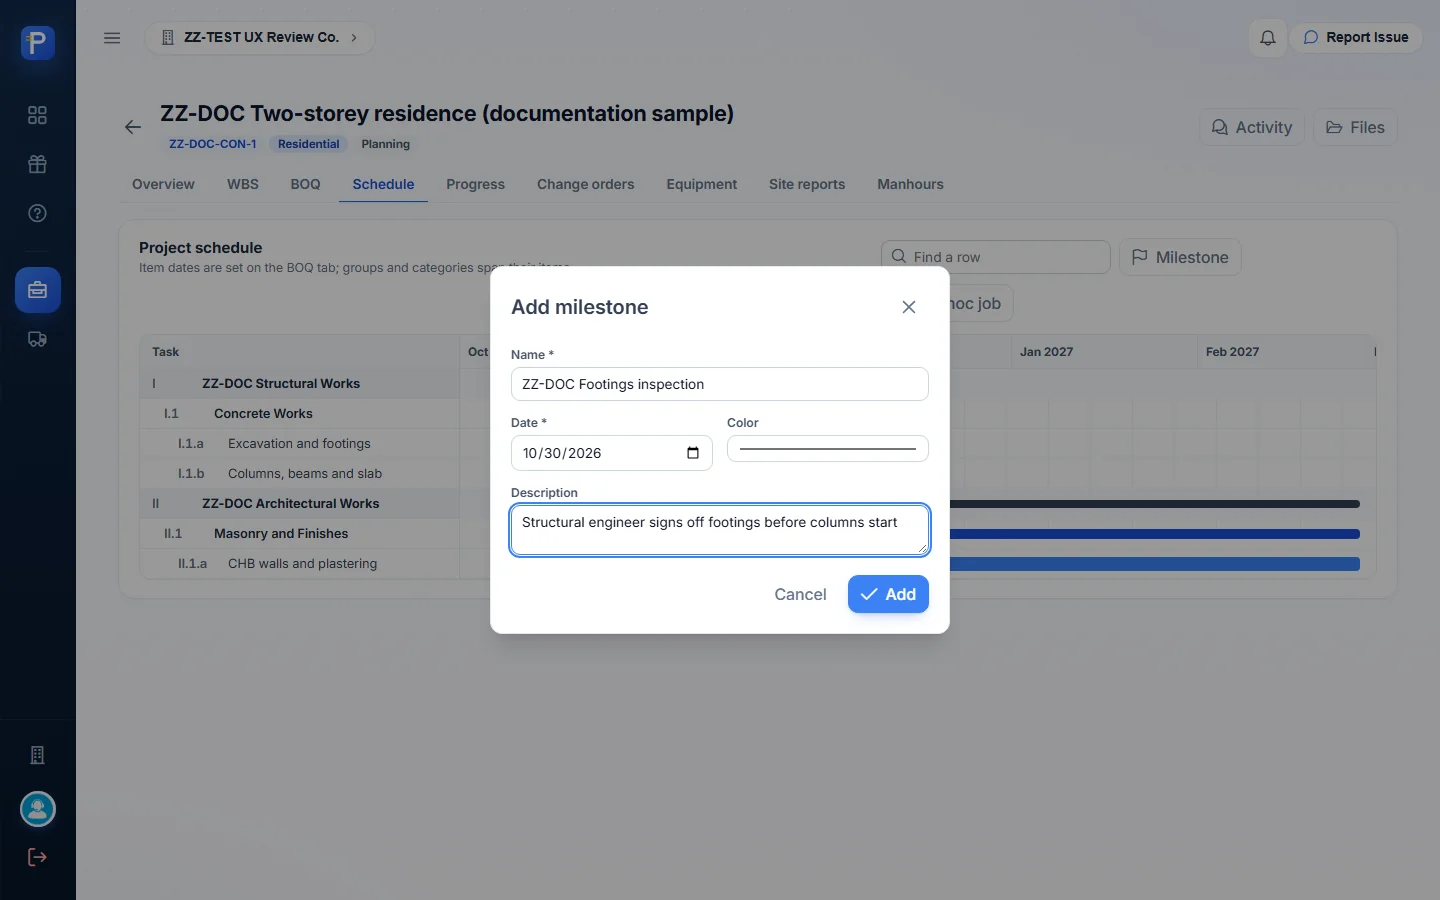Image resolution: width=1440 pixels, height=900 pixels.
Task: Cancel the Add milestone dialog
Action: (800, 594)
